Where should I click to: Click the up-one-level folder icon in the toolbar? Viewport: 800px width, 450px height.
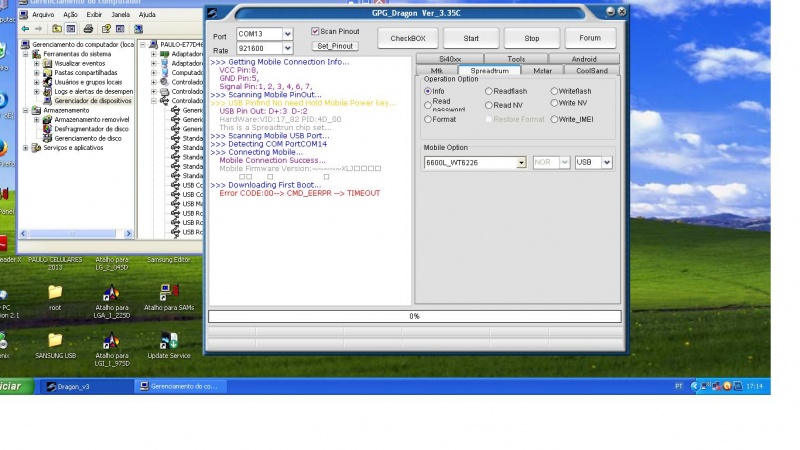pyautogui.click(x=57, y=29)
